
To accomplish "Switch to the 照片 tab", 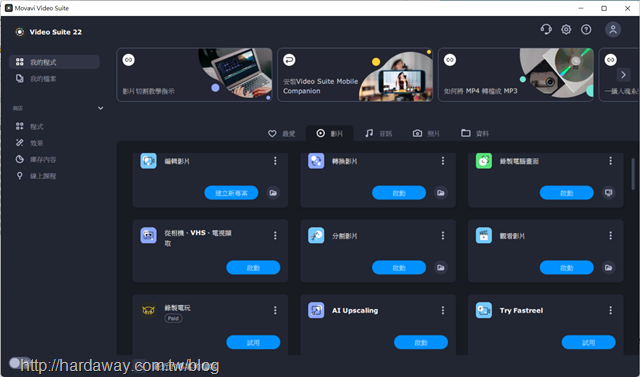I will point(426,133).
